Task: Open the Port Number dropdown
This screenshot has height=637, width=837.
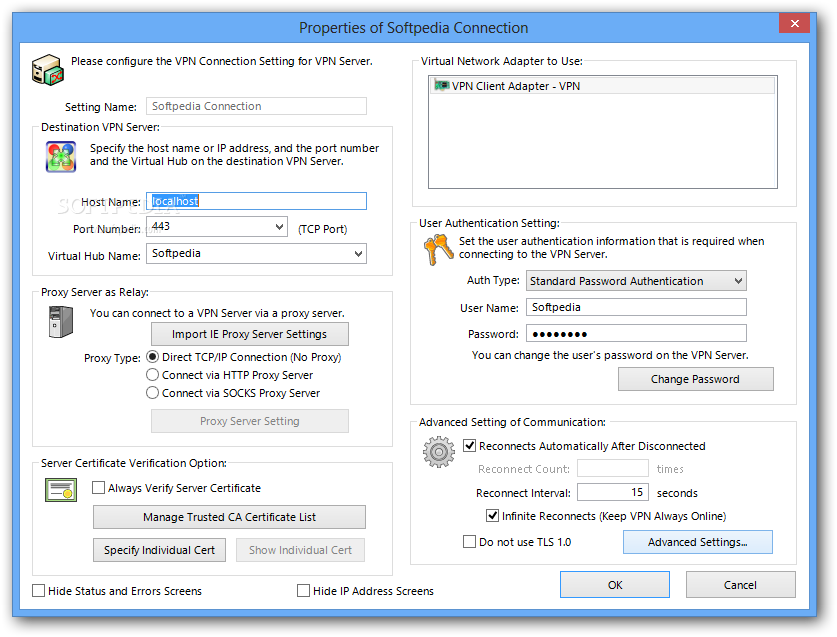Action: 279,227
